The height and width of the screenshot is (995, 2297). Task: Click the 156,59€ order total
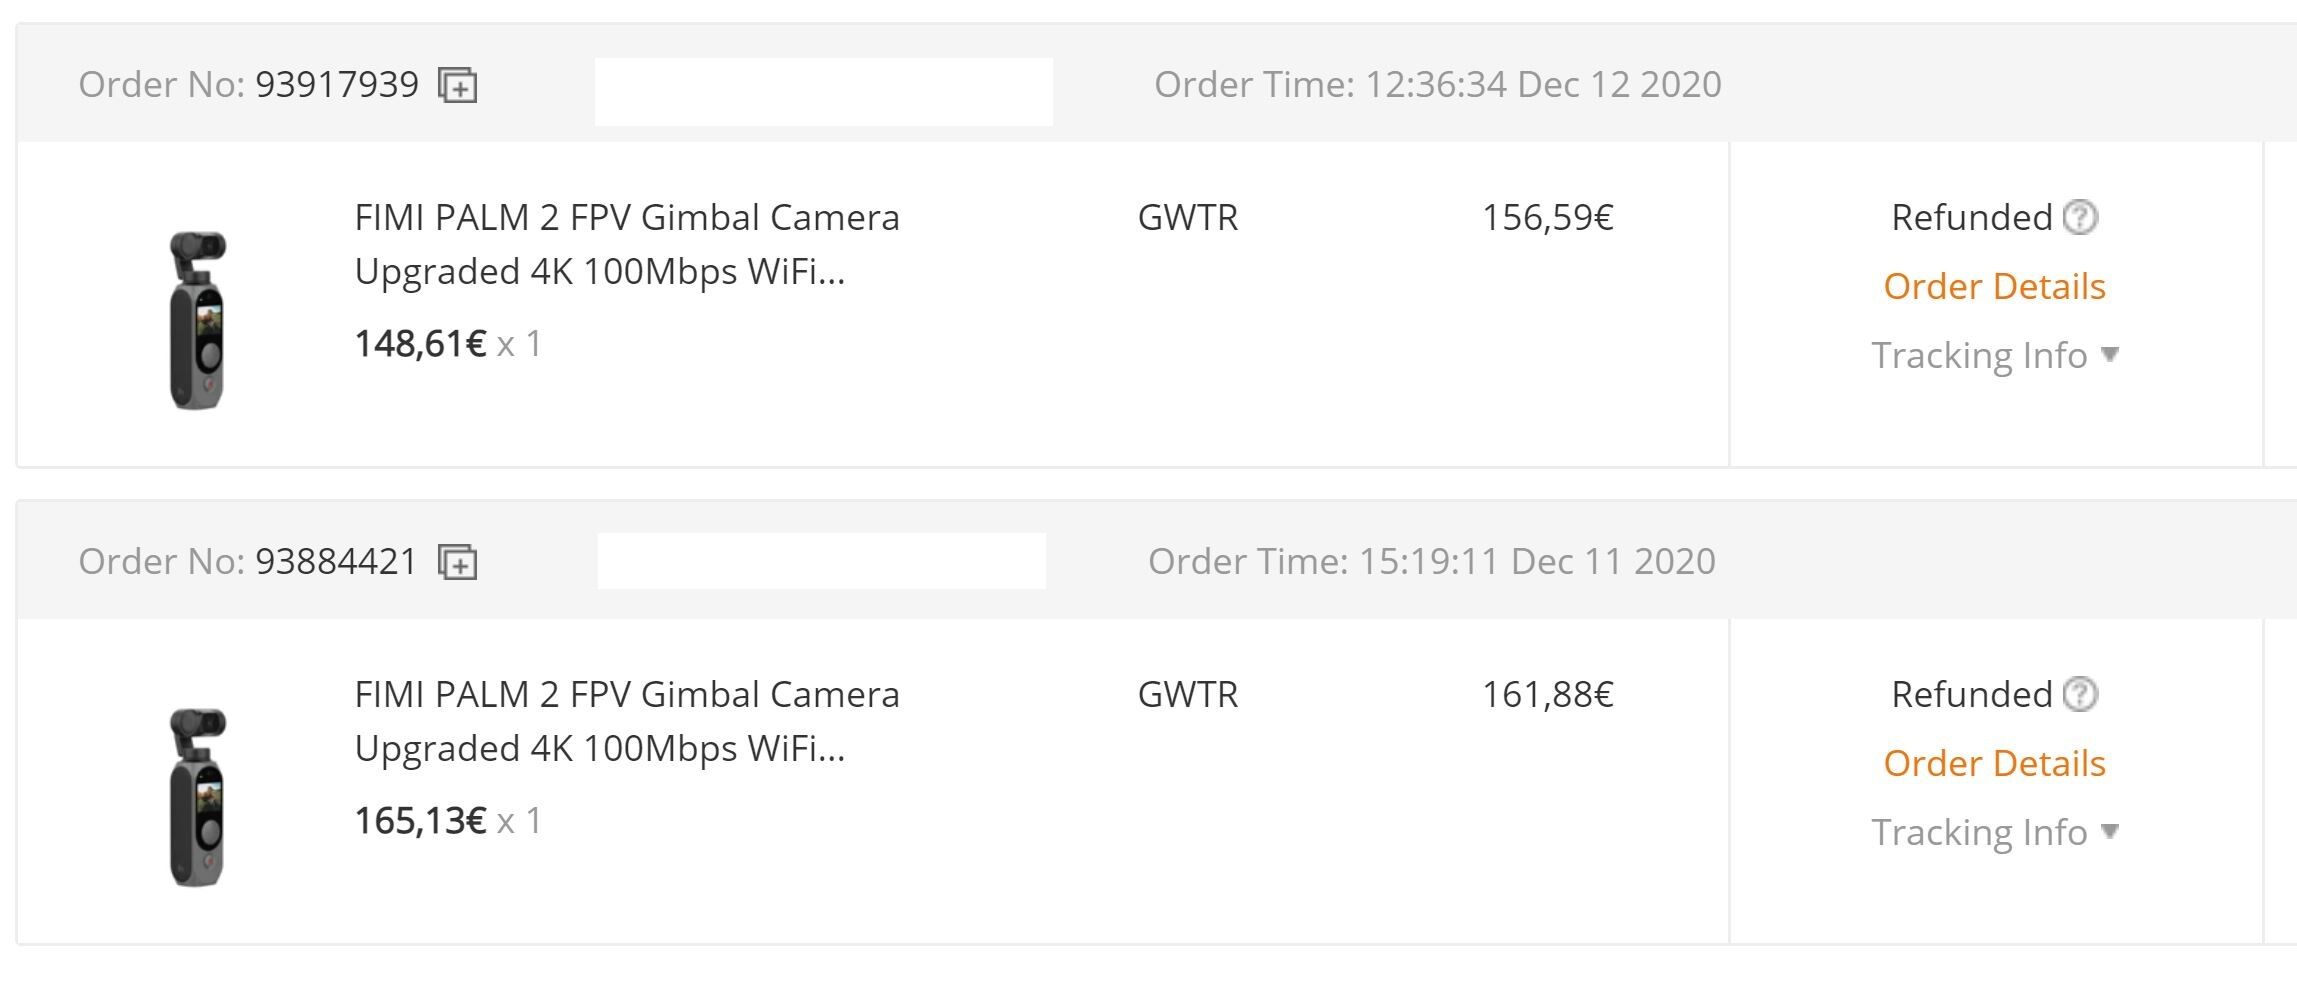click(1548, 217)
